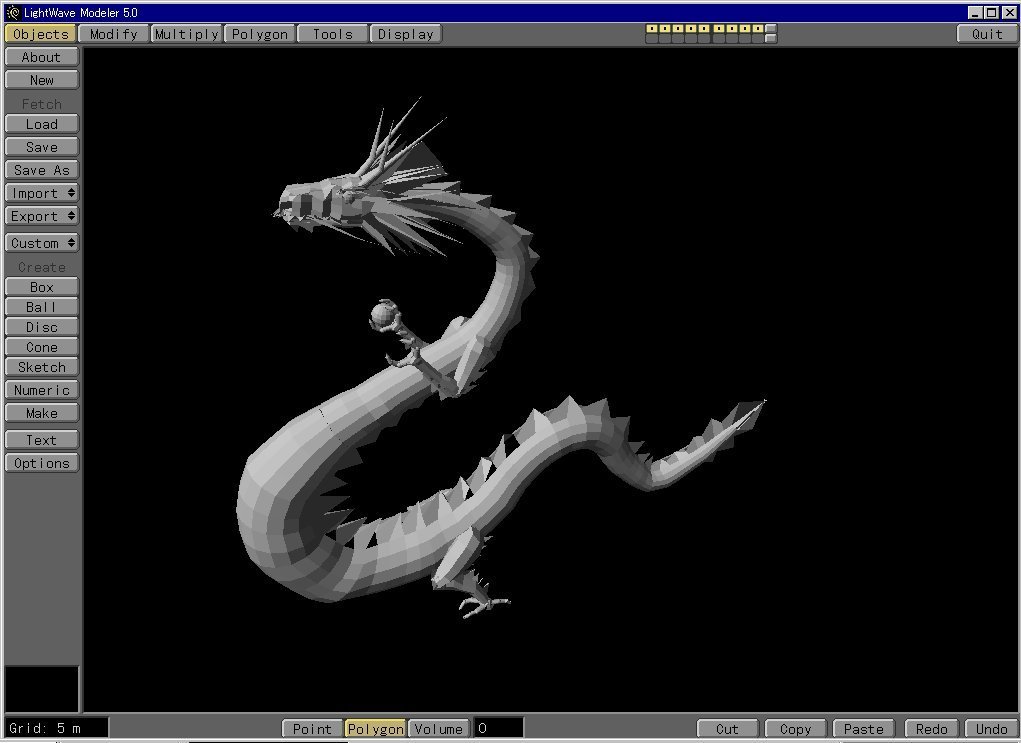
Task: Switch to Volume selection mode
Action: click(438, 729)
